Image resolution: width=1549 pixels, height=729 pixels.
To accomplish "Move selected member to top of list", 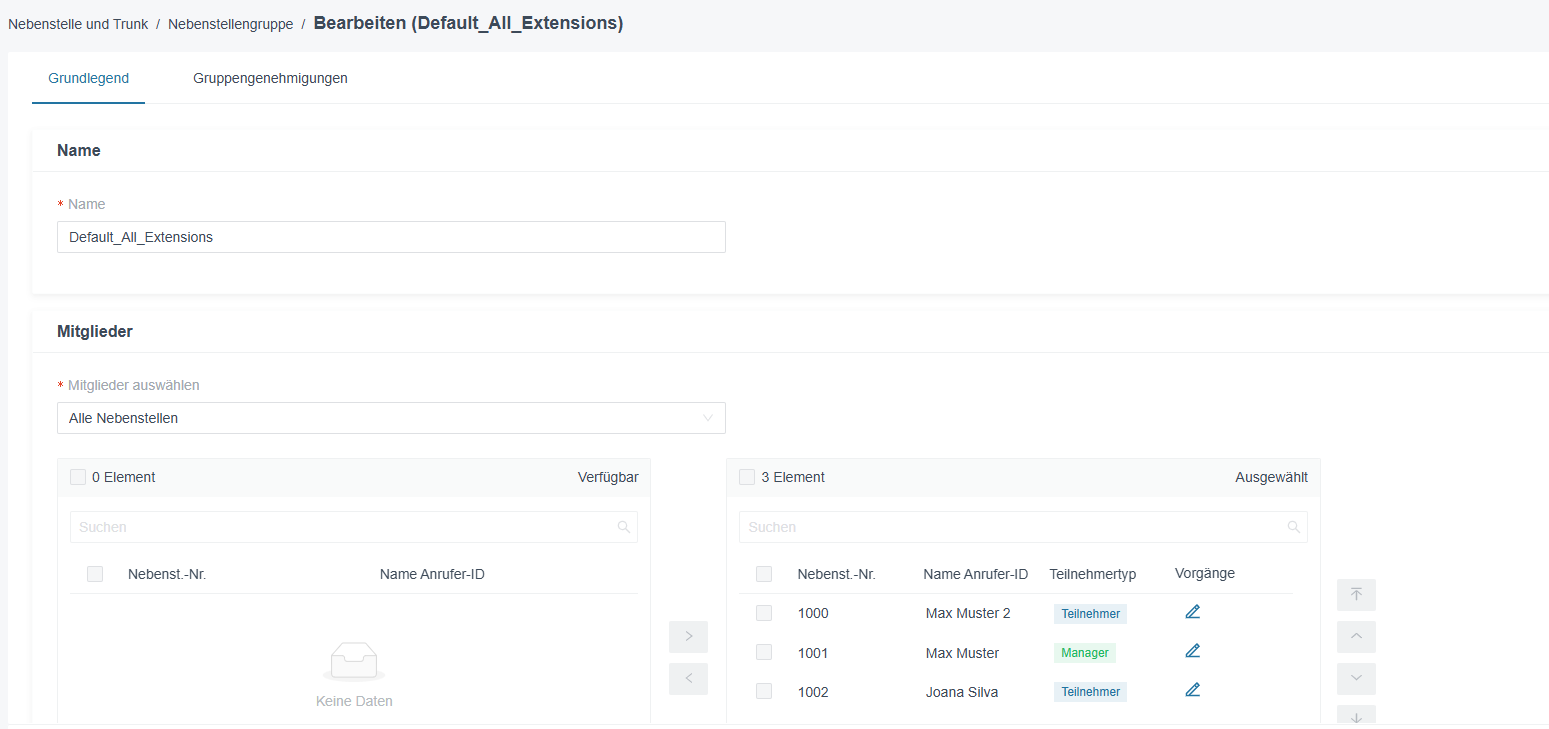I will pos(1356,595).
